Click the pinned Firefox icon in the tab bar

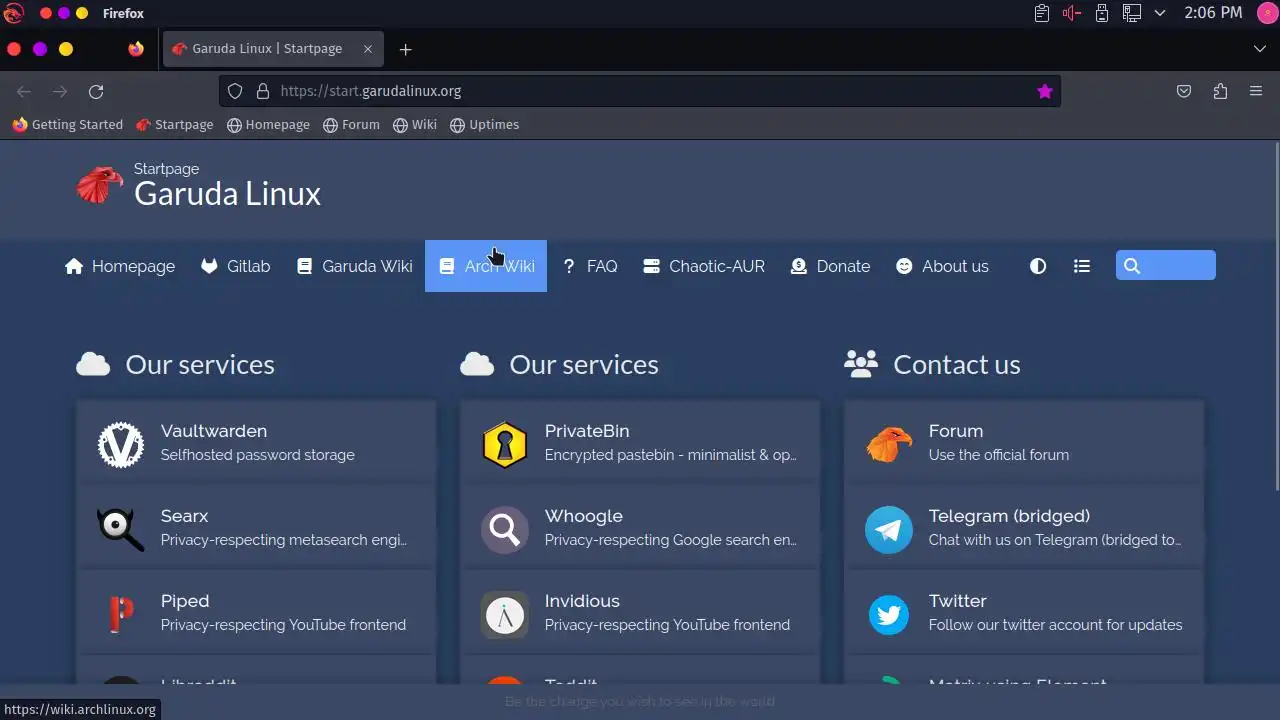tap(136, 48)
